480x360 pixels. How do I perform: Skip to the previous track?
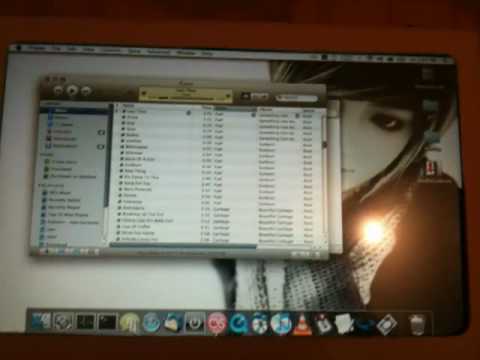click(x=58, y=91)
